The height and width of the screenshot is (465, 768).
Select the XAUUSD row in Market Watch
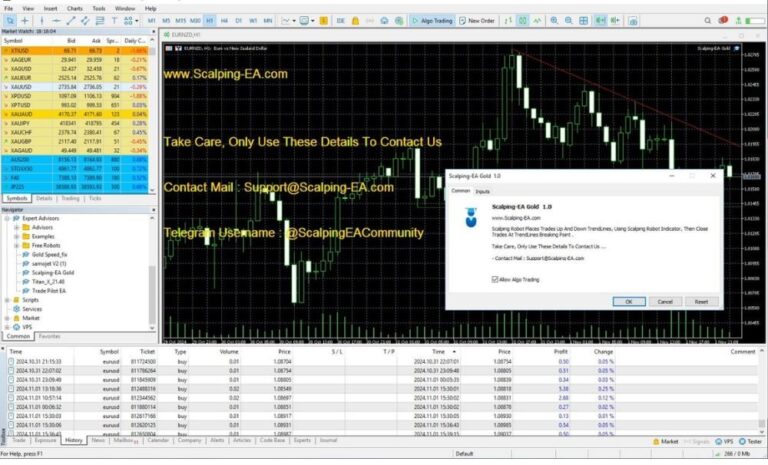pyautogui.click(x=74, y=87)
